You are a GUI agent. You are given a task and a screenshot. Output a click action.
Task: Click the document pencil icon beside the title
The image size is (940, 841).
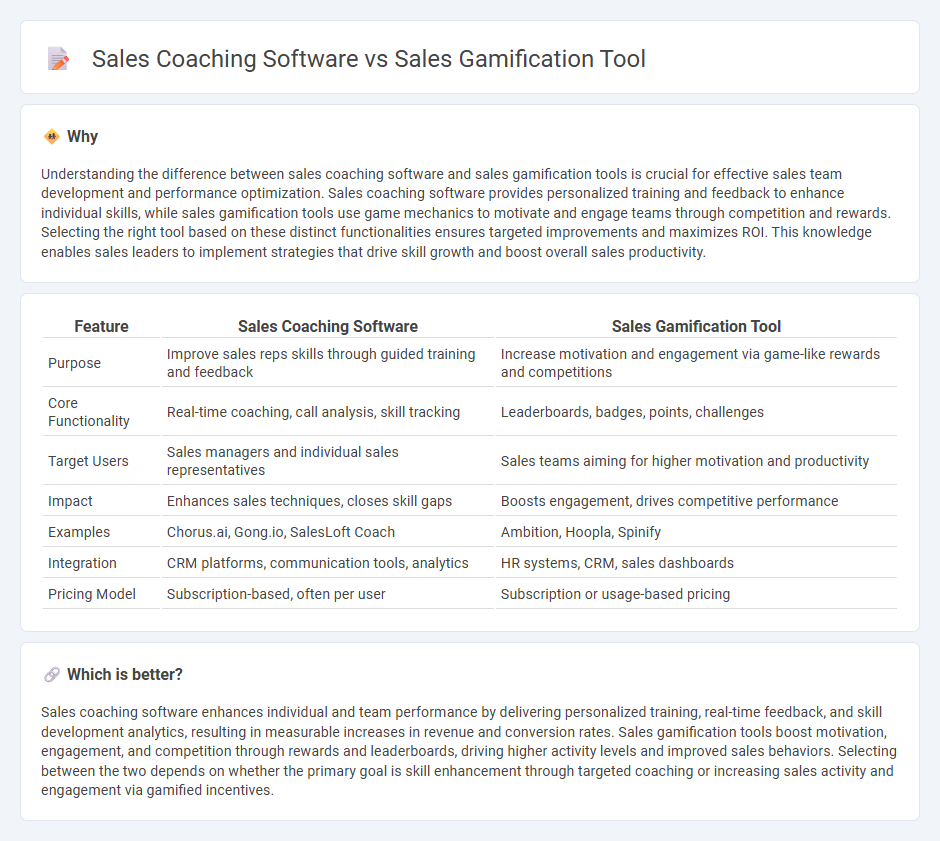coord(58,59)
